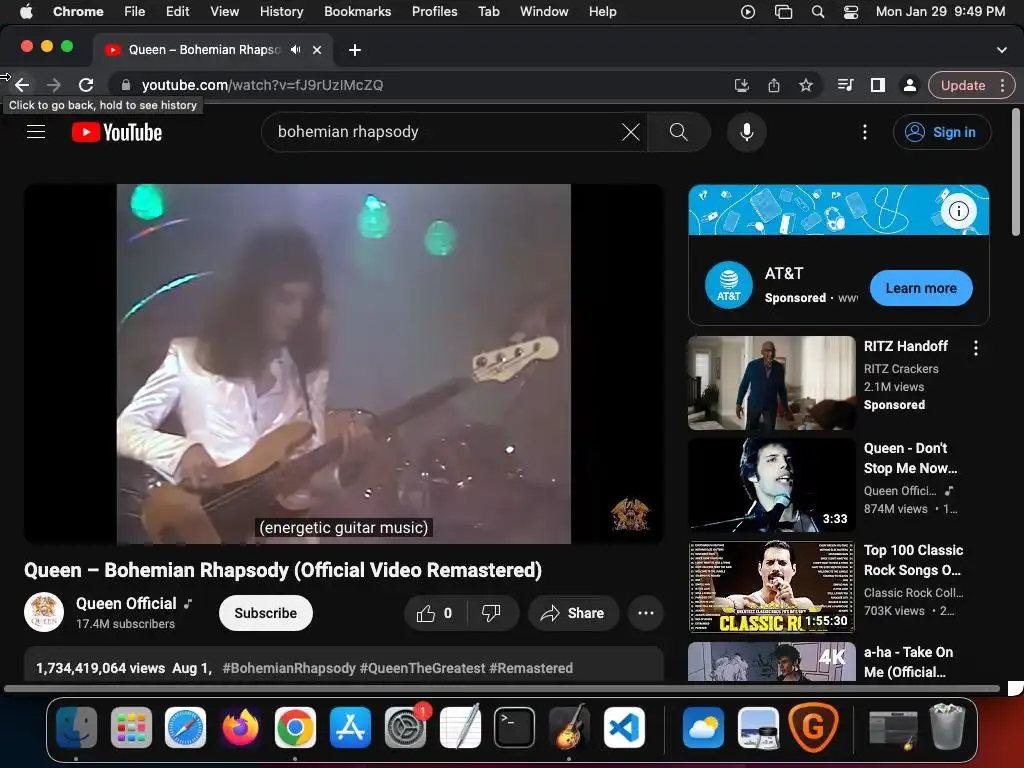Open Control Center in the menu bar
1024x768 pixels.
(x=851, y=12)
